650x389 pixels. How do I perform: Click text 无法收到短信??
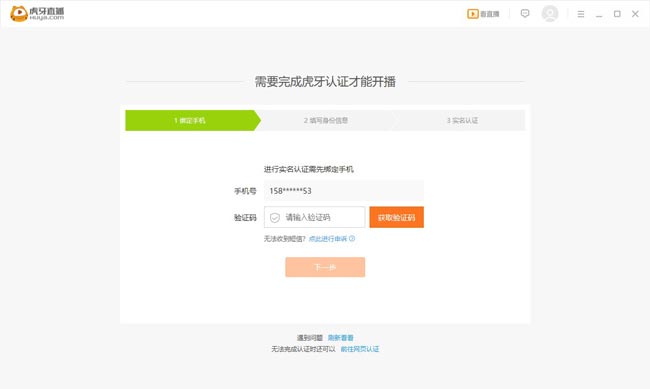[285, 238]
